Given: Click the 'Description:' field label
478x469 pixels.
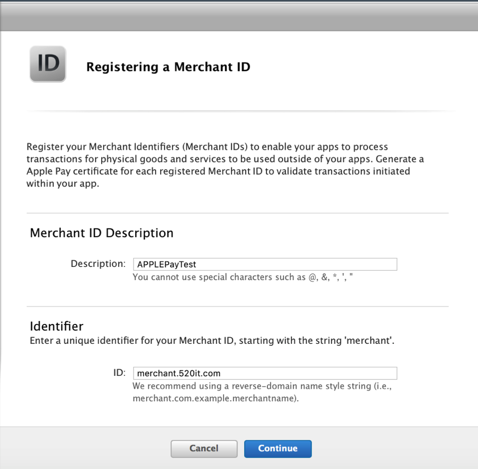Looking at the screenshot, I should click(98, 264).
